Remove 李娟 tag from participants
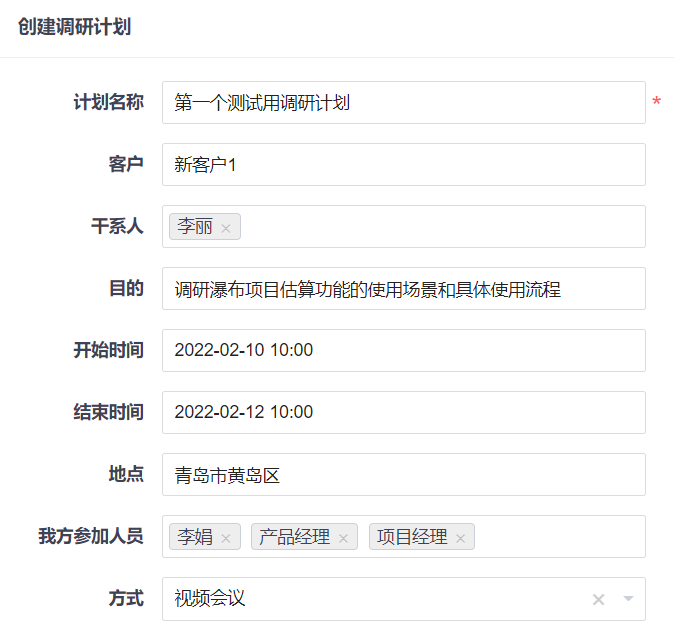 (x=226, y=538)
